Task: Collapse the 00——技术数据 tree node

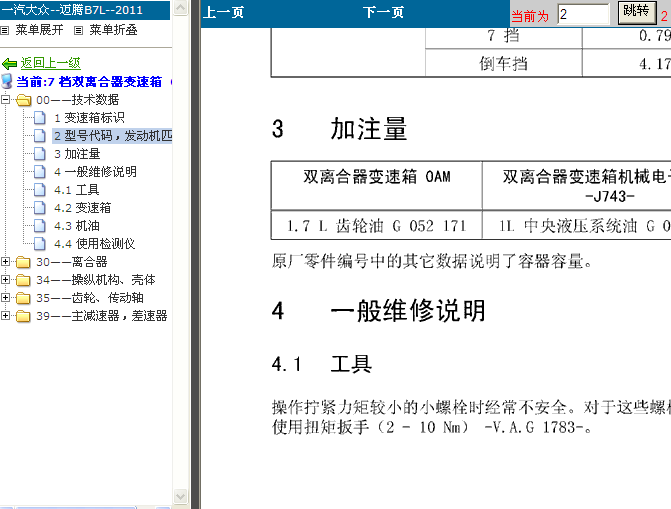Action: pyautogui.click(x=5, y=99)
